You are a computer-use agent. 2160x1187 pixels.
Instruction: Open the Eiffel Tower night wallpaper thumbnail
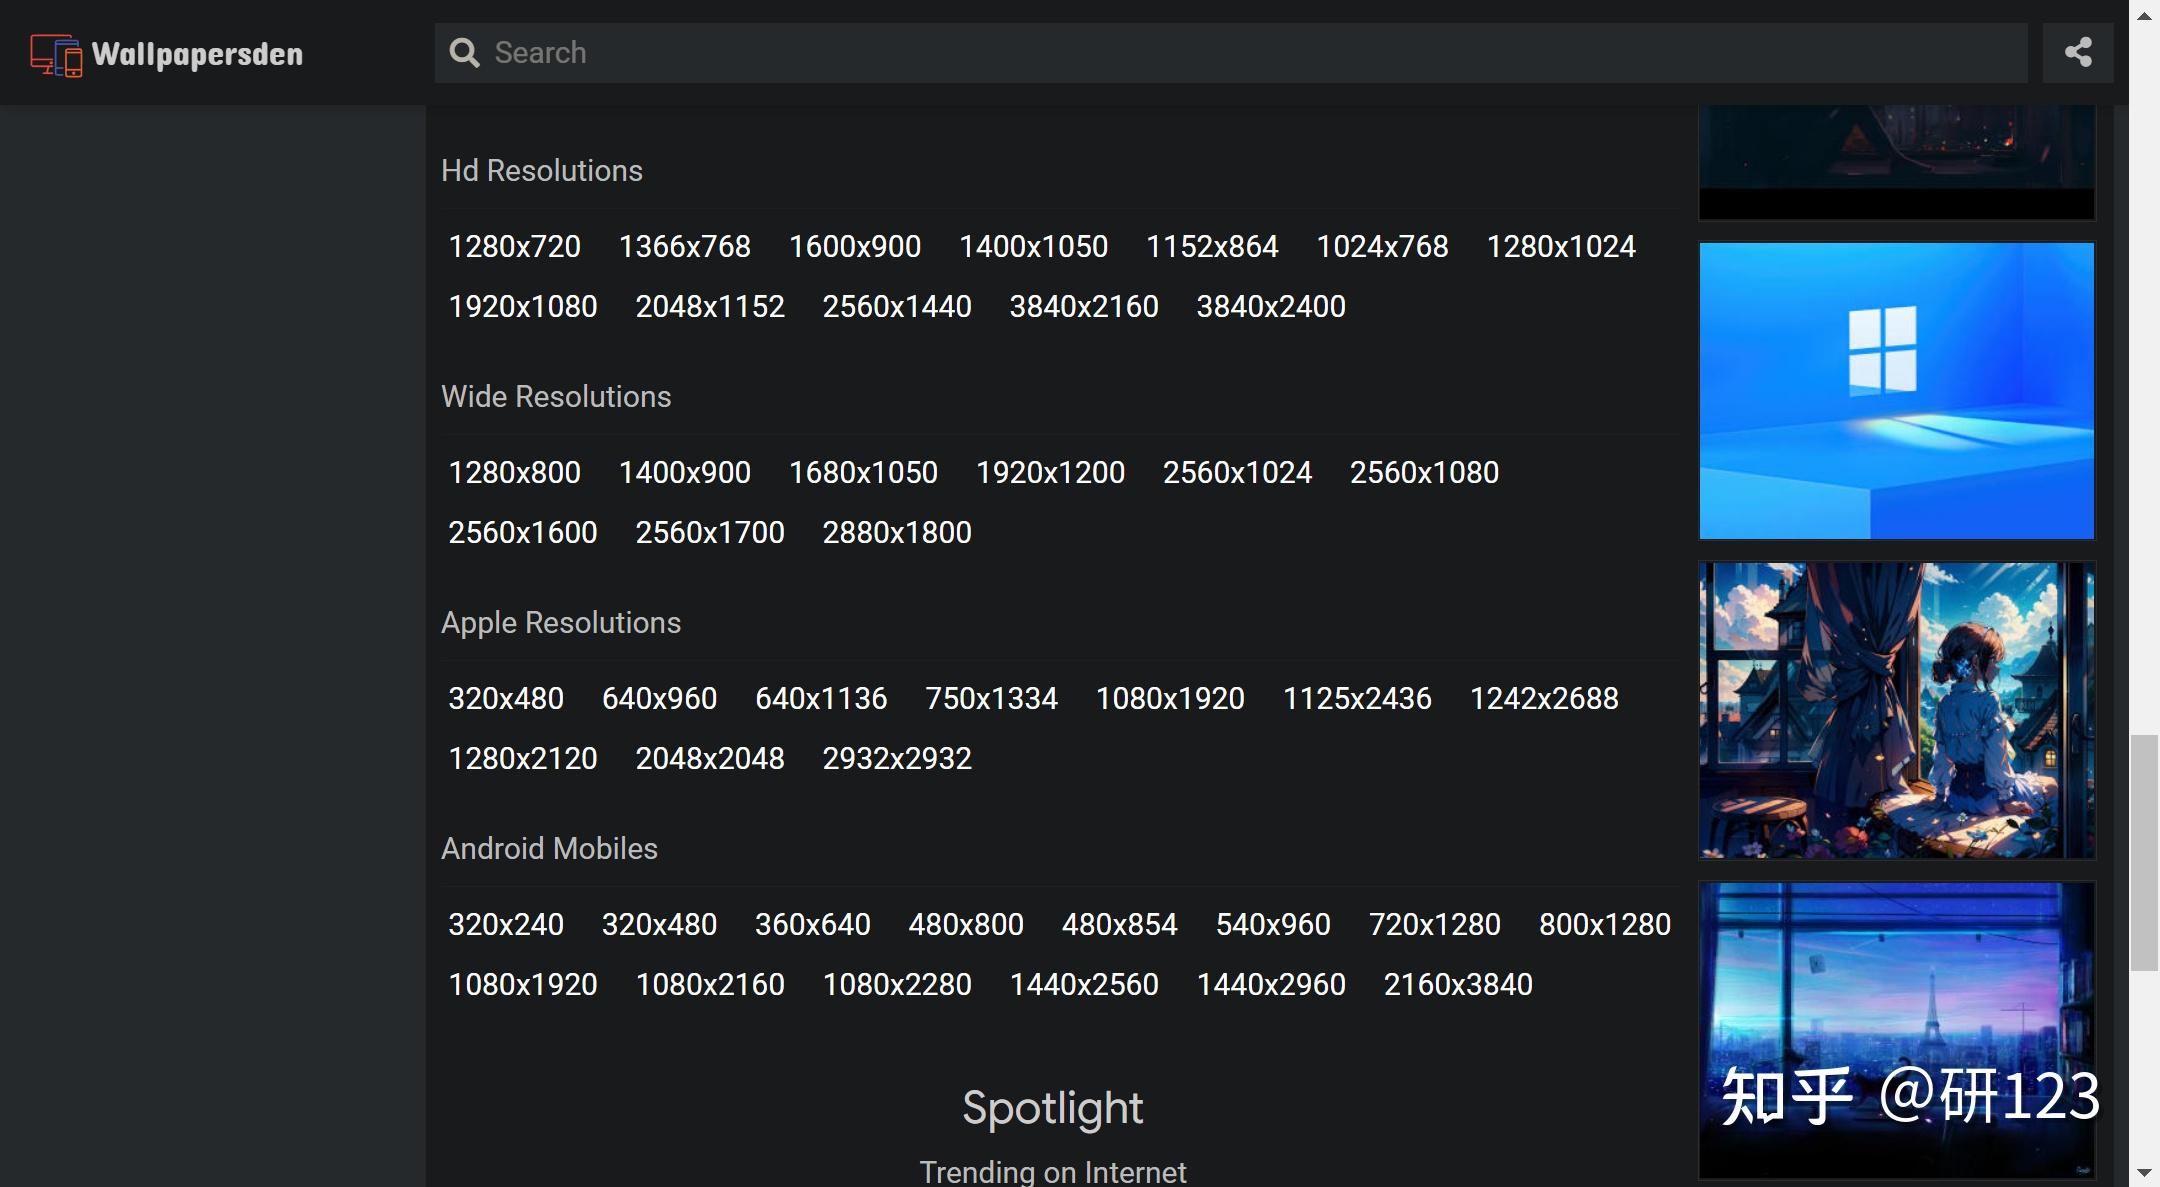[1896, 1030]
